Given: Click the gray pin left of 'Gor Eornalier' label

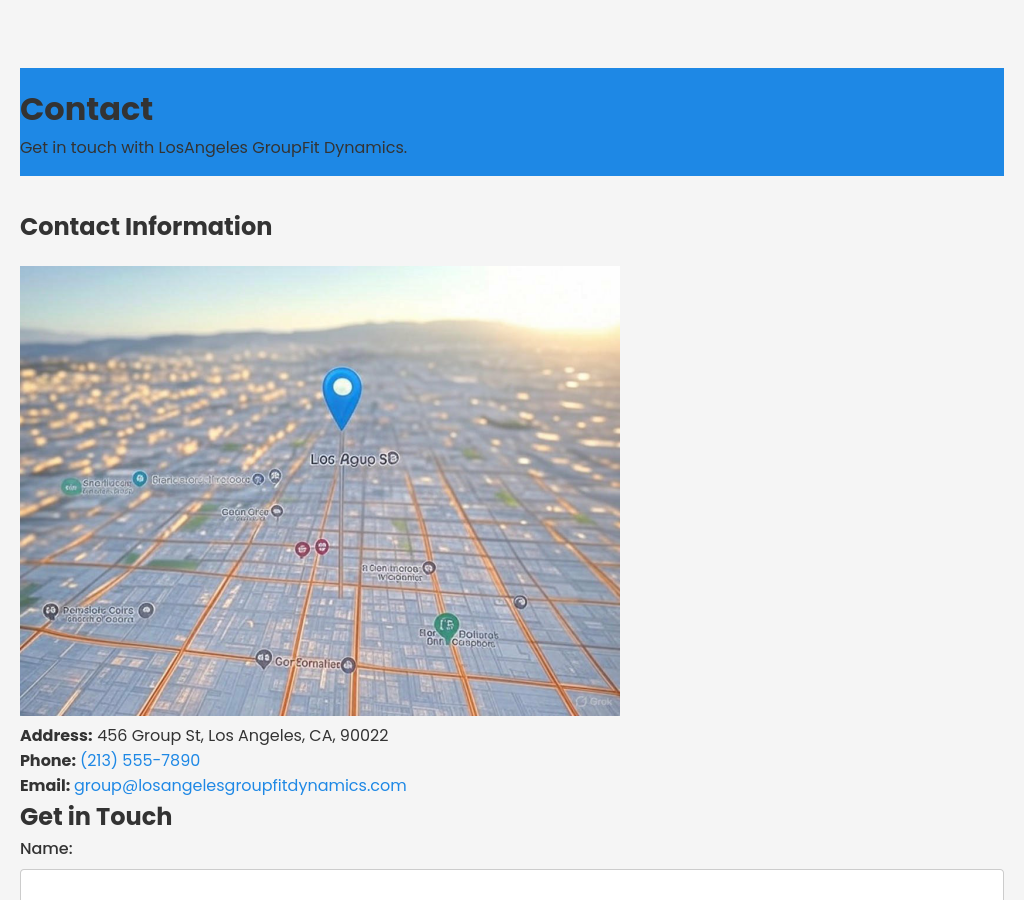Looking at the screenshot, I should [x=263, y=658].
